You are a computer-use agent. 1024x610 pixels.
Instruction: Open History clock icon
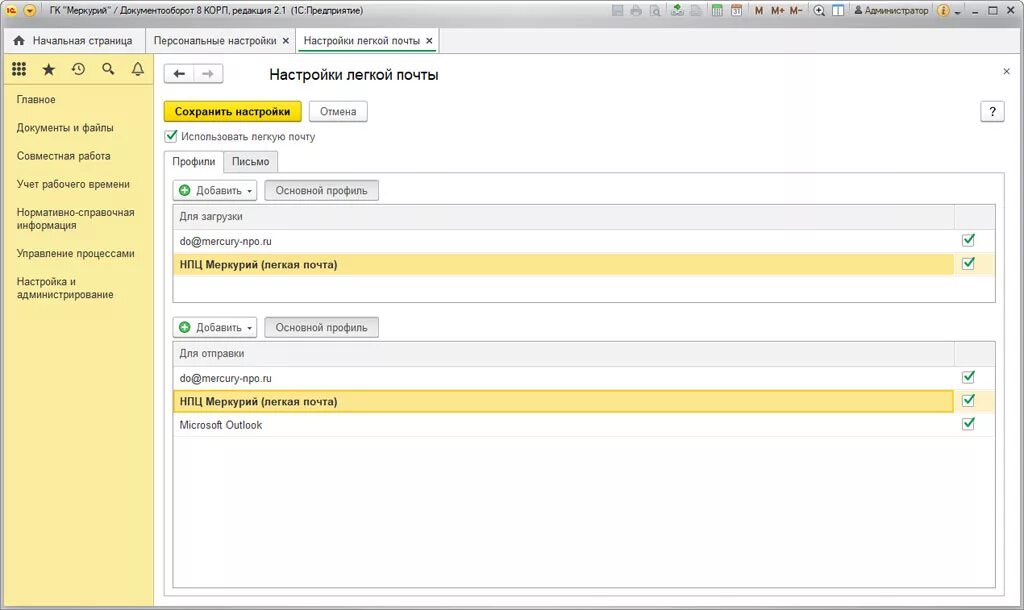(x=78, y=69)
